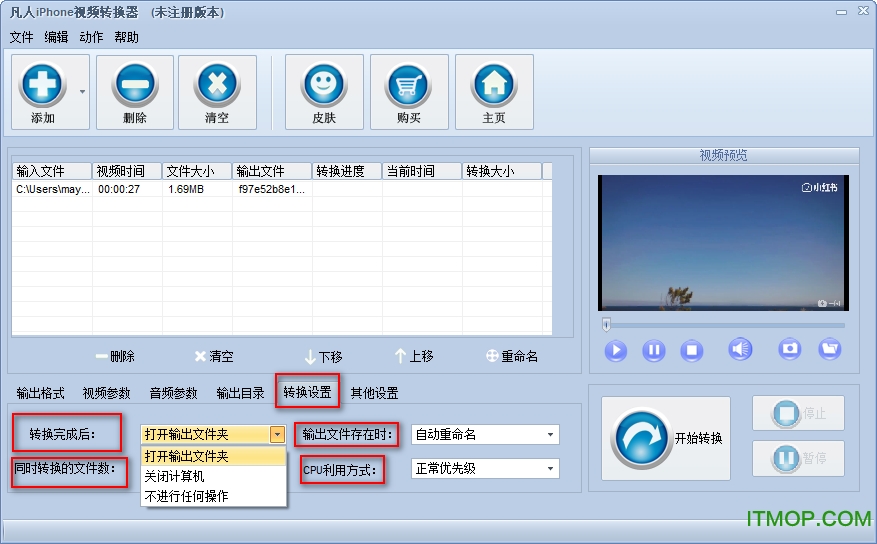Open the 帮助 menu
The image size is (877, 544).
(126, 37)
